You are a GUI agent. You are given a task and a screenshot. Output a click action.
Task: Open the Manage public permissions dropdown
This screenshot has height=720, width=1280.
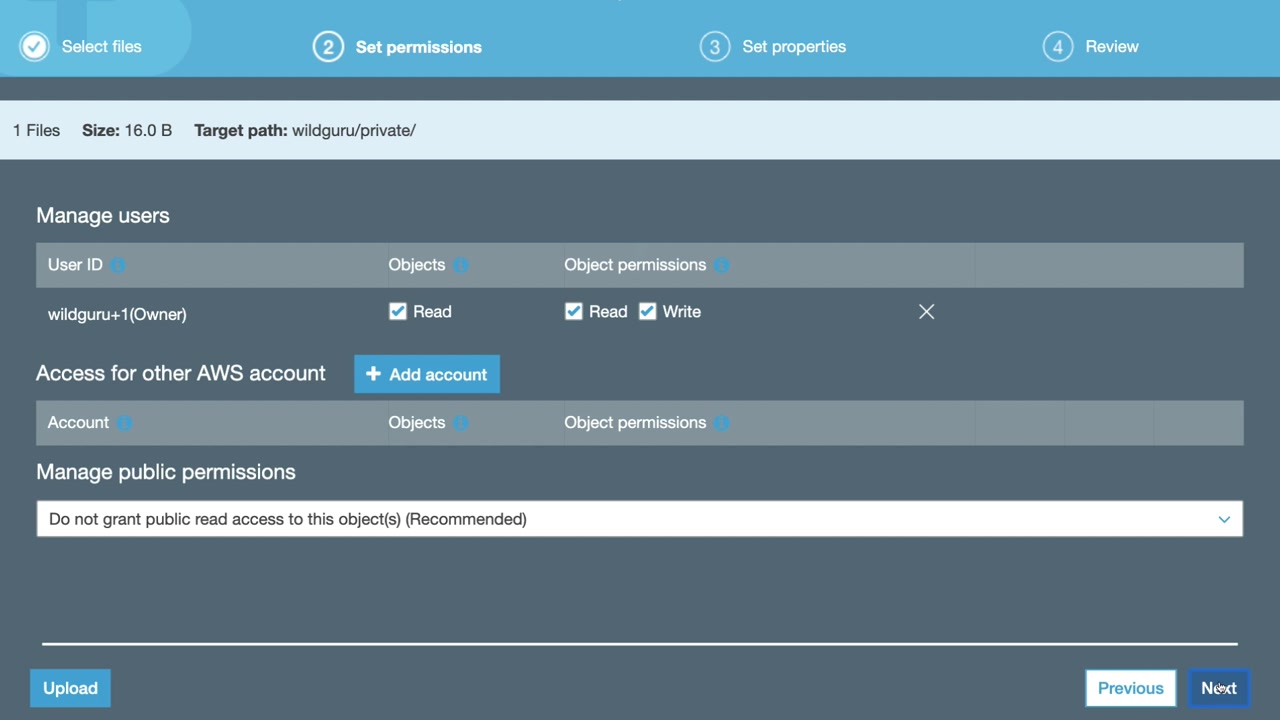pos(640,519)
